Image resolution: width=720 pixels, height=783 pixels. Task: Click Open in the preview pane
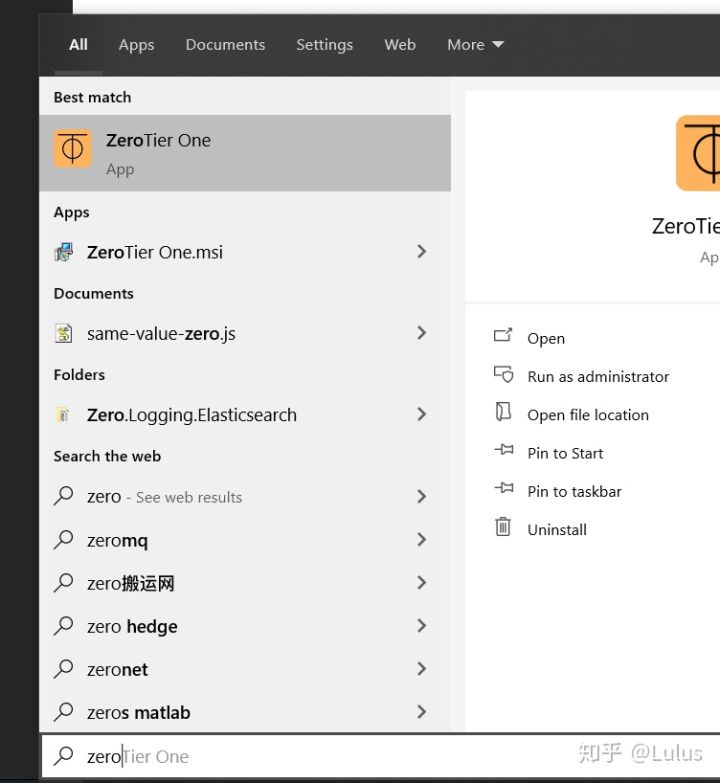[546, 339]
